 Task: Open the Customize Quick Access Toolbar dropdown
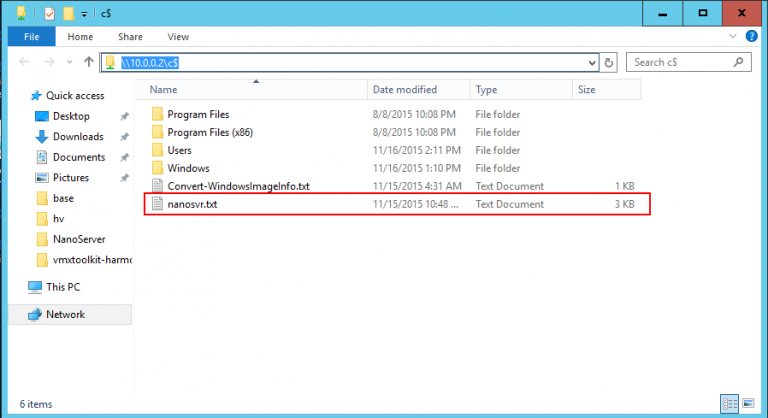tap(84, 14)
